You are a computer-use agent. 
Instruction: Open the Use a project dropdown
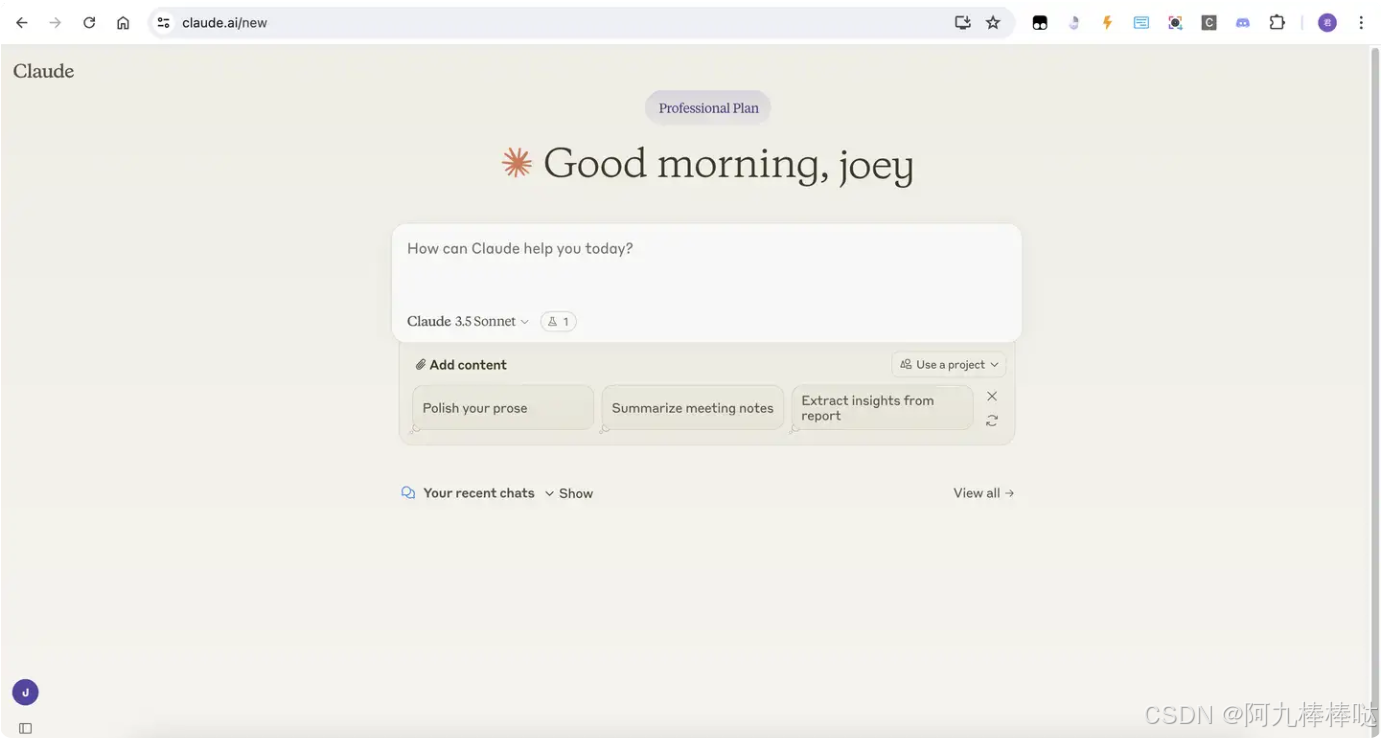coord(948,365)
